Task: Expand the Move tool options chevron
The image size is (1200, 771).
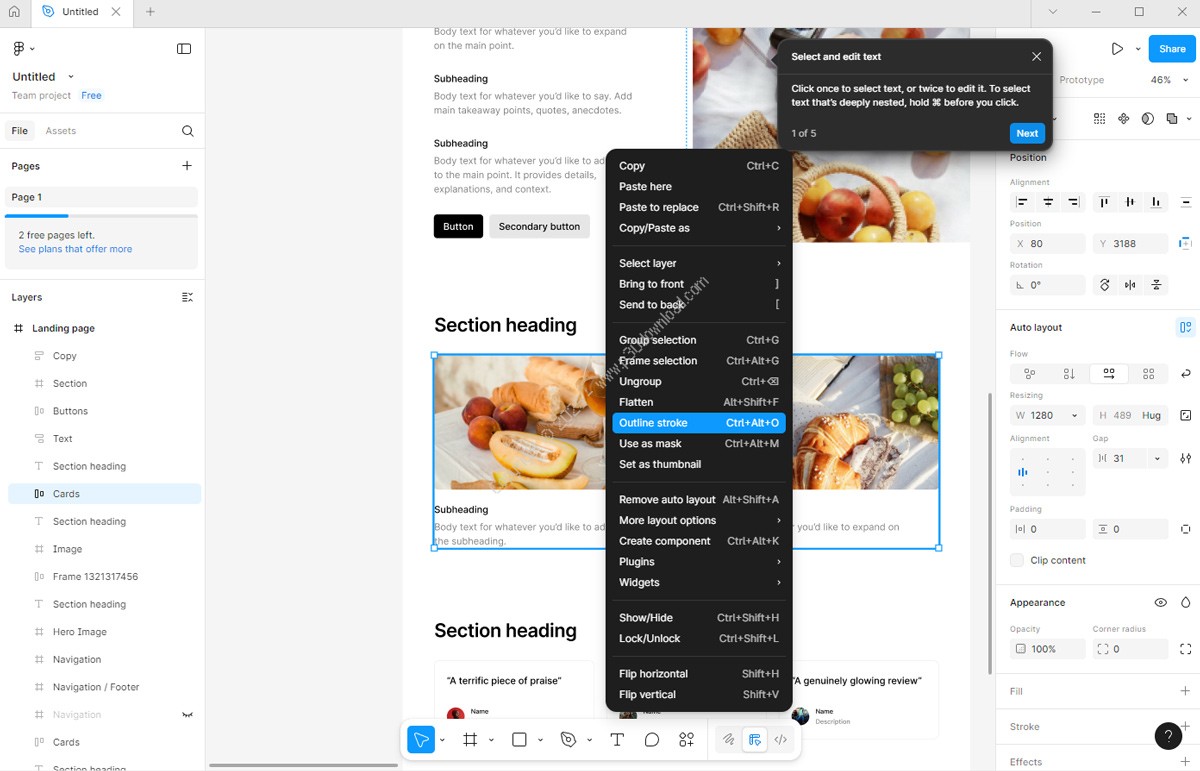Action: pos(443,740)
